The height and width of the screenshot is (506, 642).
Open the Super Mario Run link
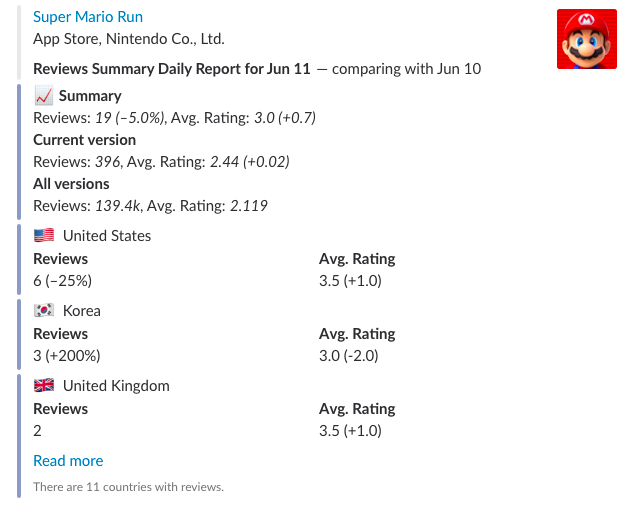88,17
